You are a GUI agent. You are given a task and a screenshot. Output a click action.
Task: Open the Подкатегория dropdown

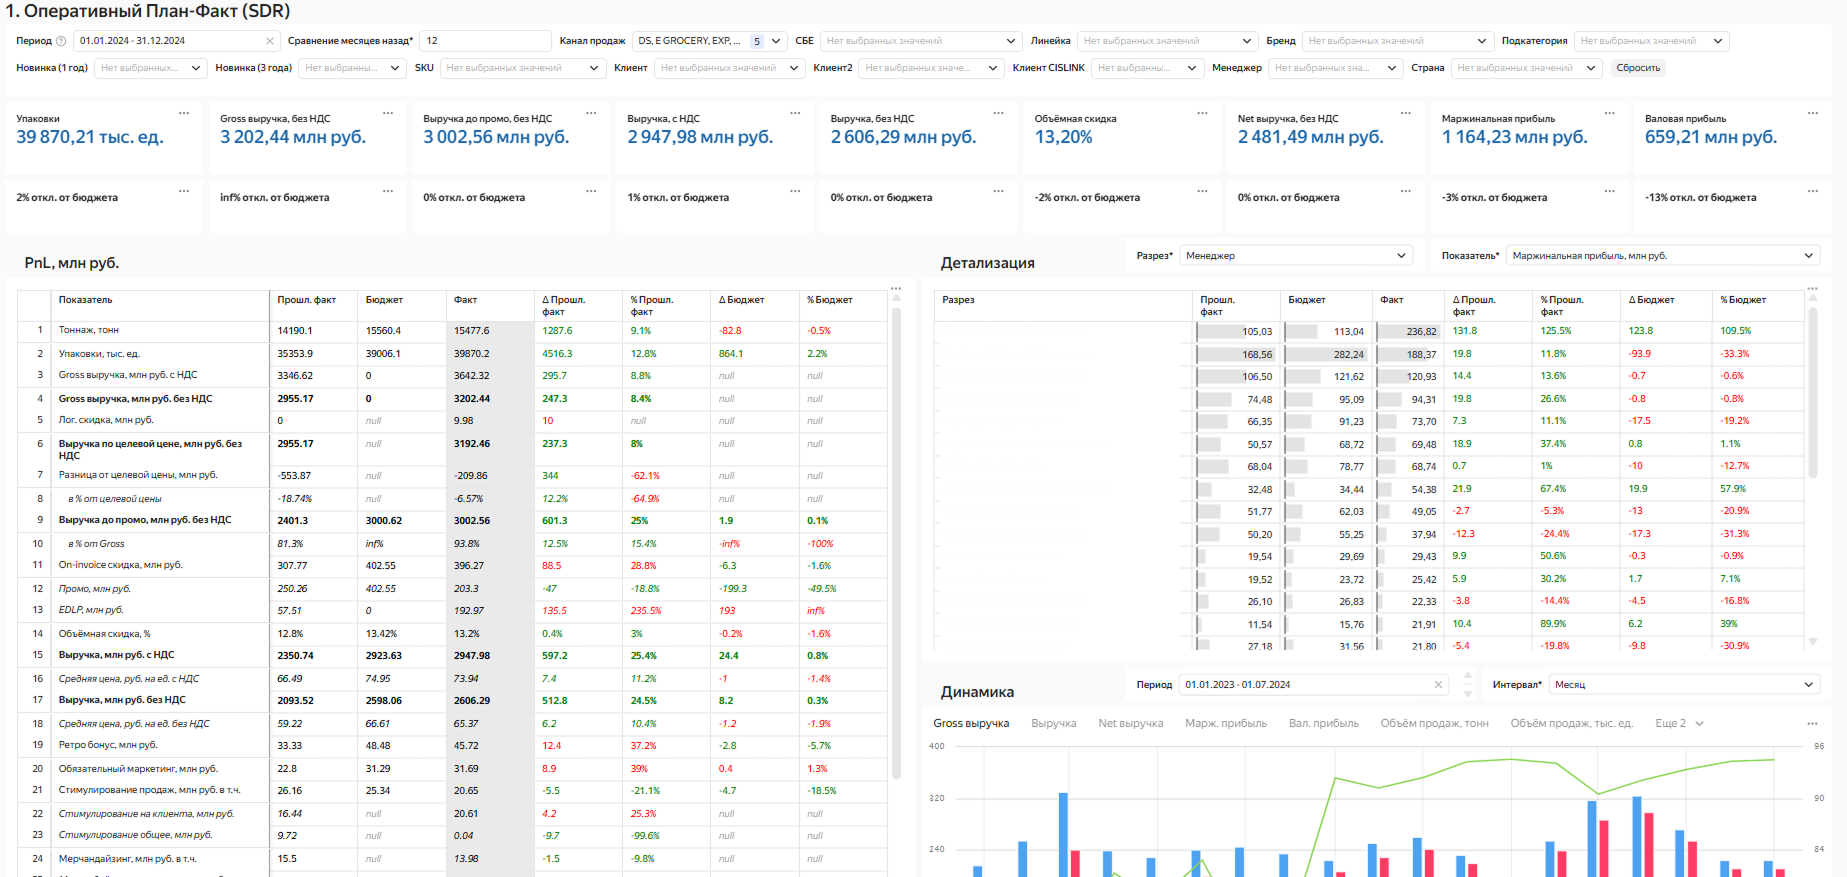[1651, 41]
